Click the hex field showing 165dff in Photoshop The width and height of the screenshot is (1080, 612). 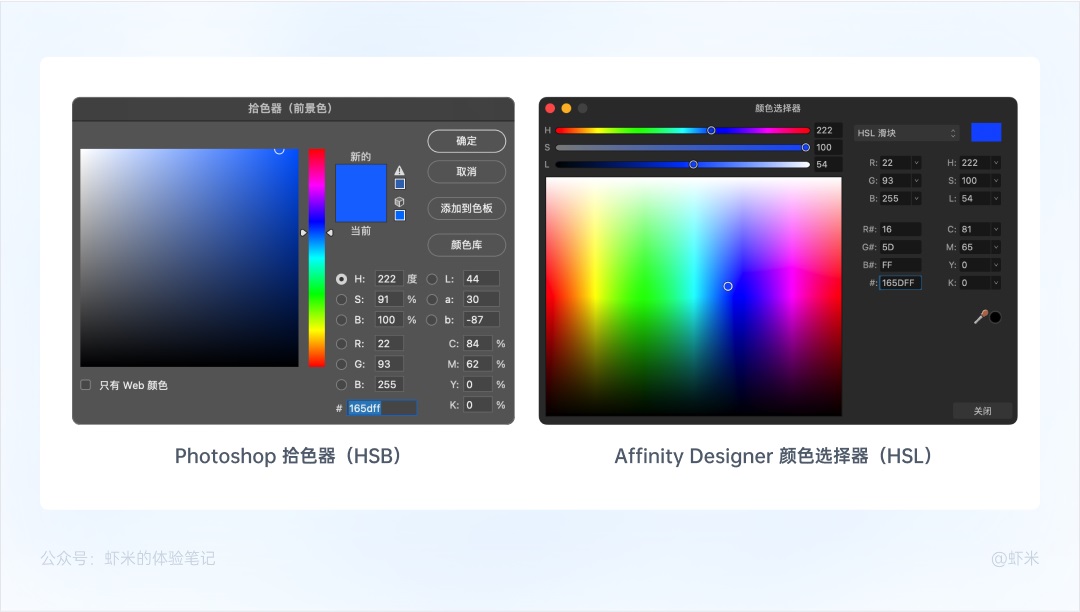(382, 408)
